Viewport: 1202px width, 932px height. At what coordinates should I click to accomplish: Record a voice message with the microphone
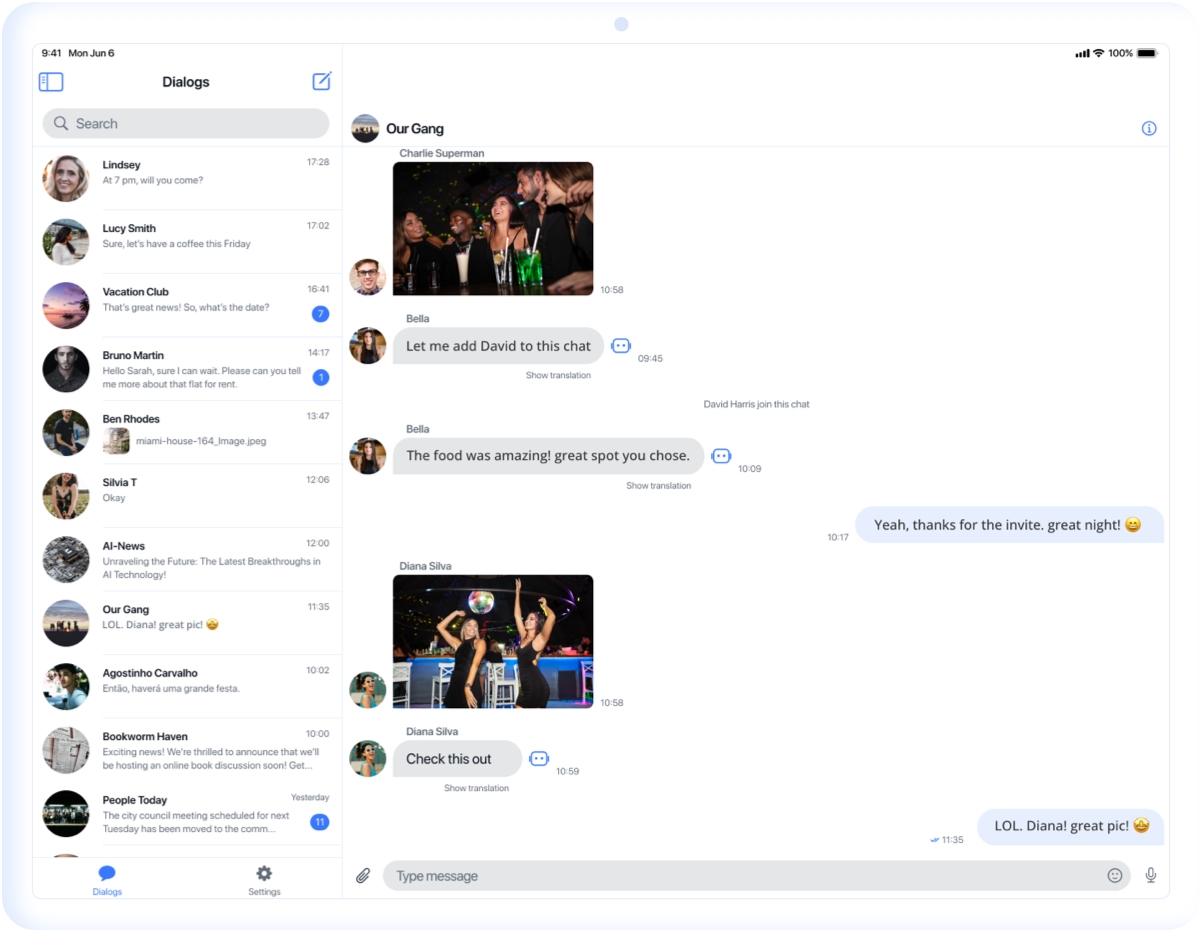pyautogui.click(x=1151, y=876)
